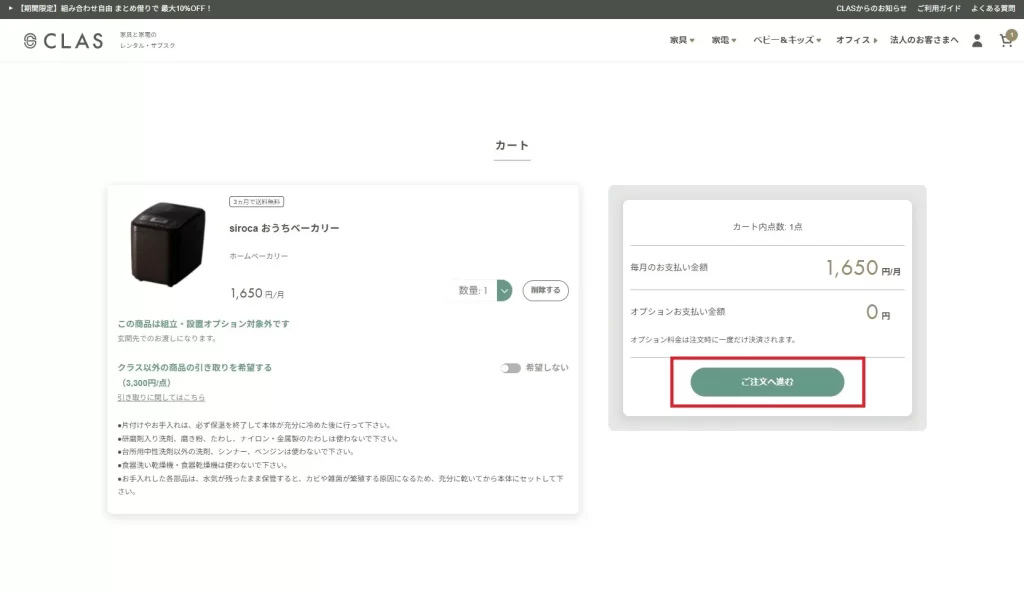
Task: Open よくある質問 link
Action: (993, 8)
